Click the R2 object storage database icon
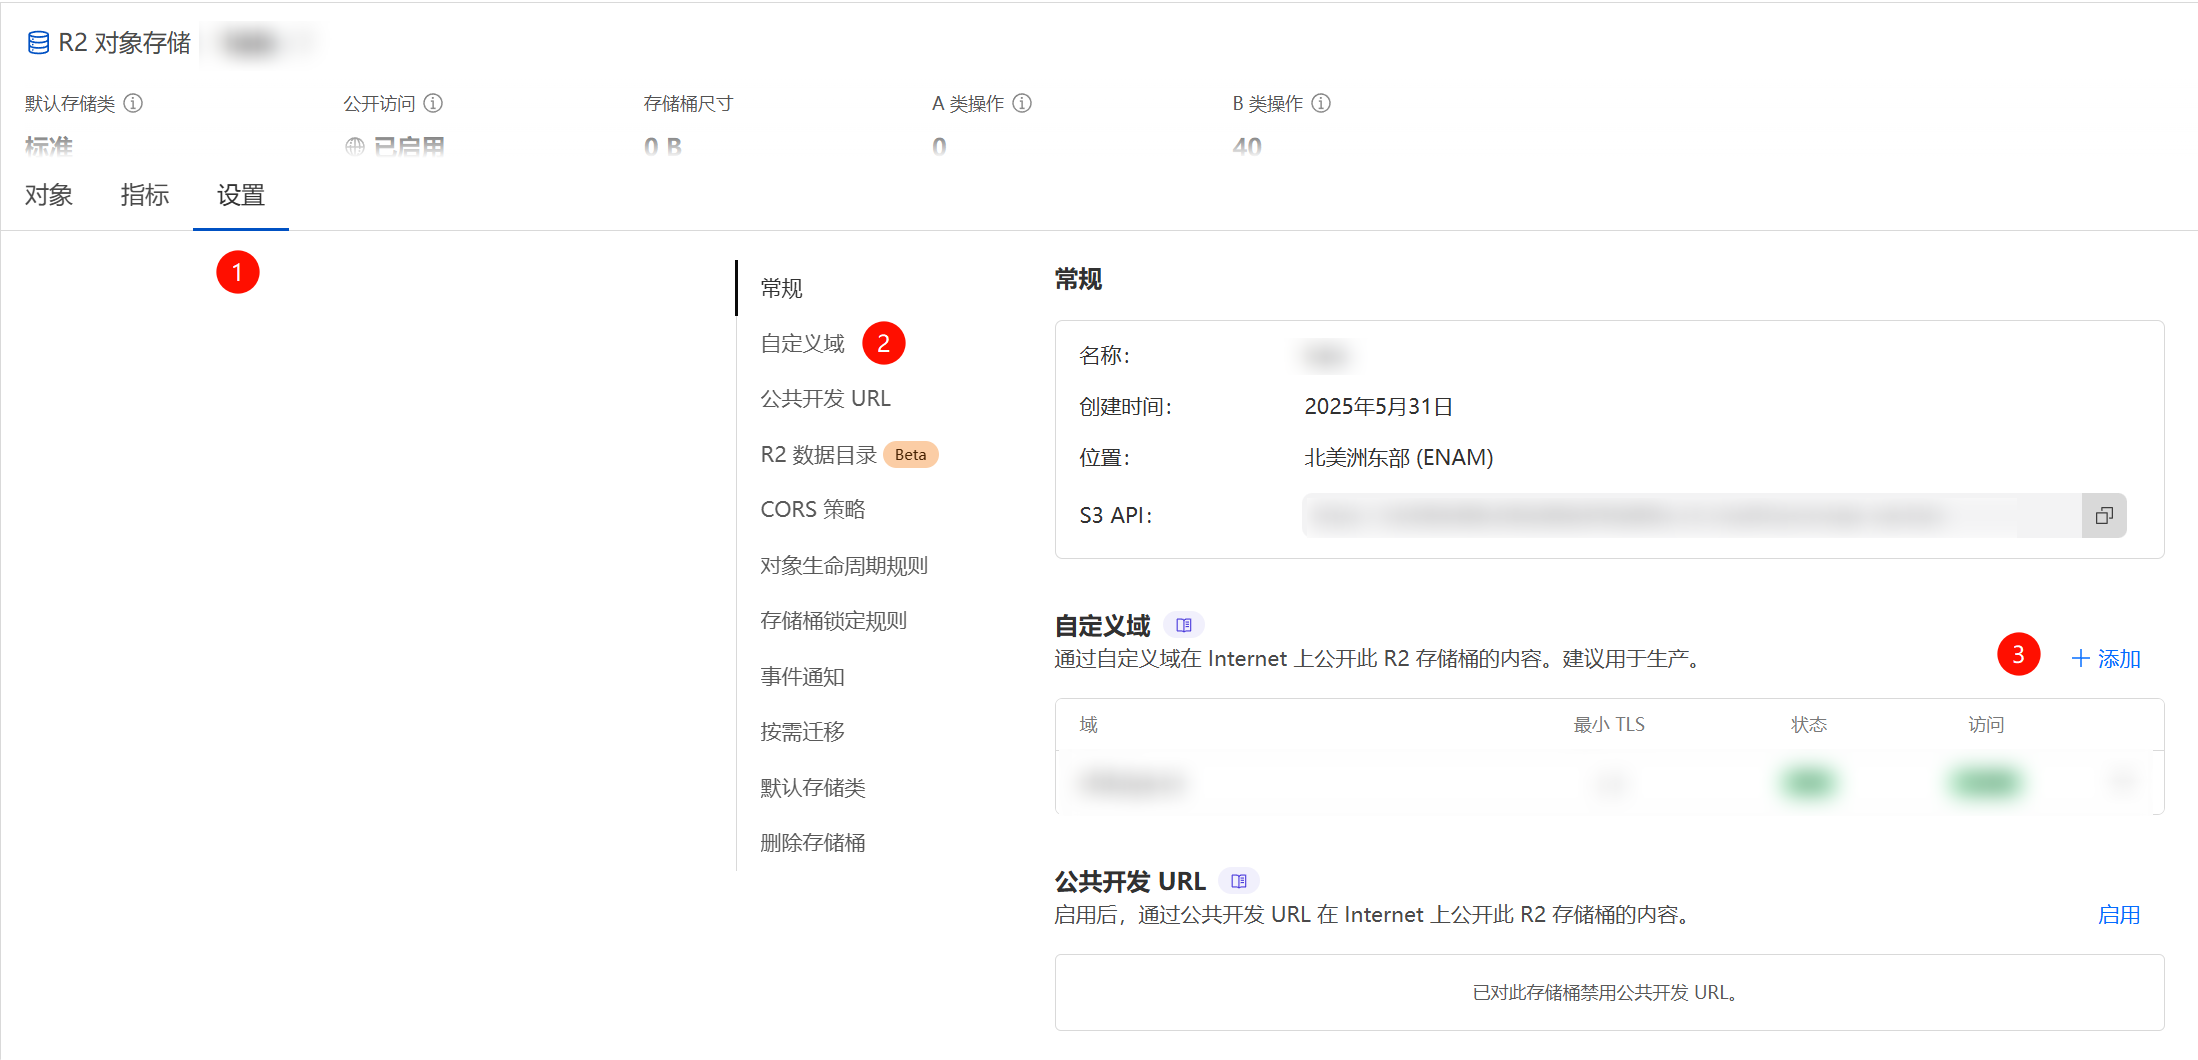Image resolution: width=2198 pixels, height=1060 pixels. (38, 43)
